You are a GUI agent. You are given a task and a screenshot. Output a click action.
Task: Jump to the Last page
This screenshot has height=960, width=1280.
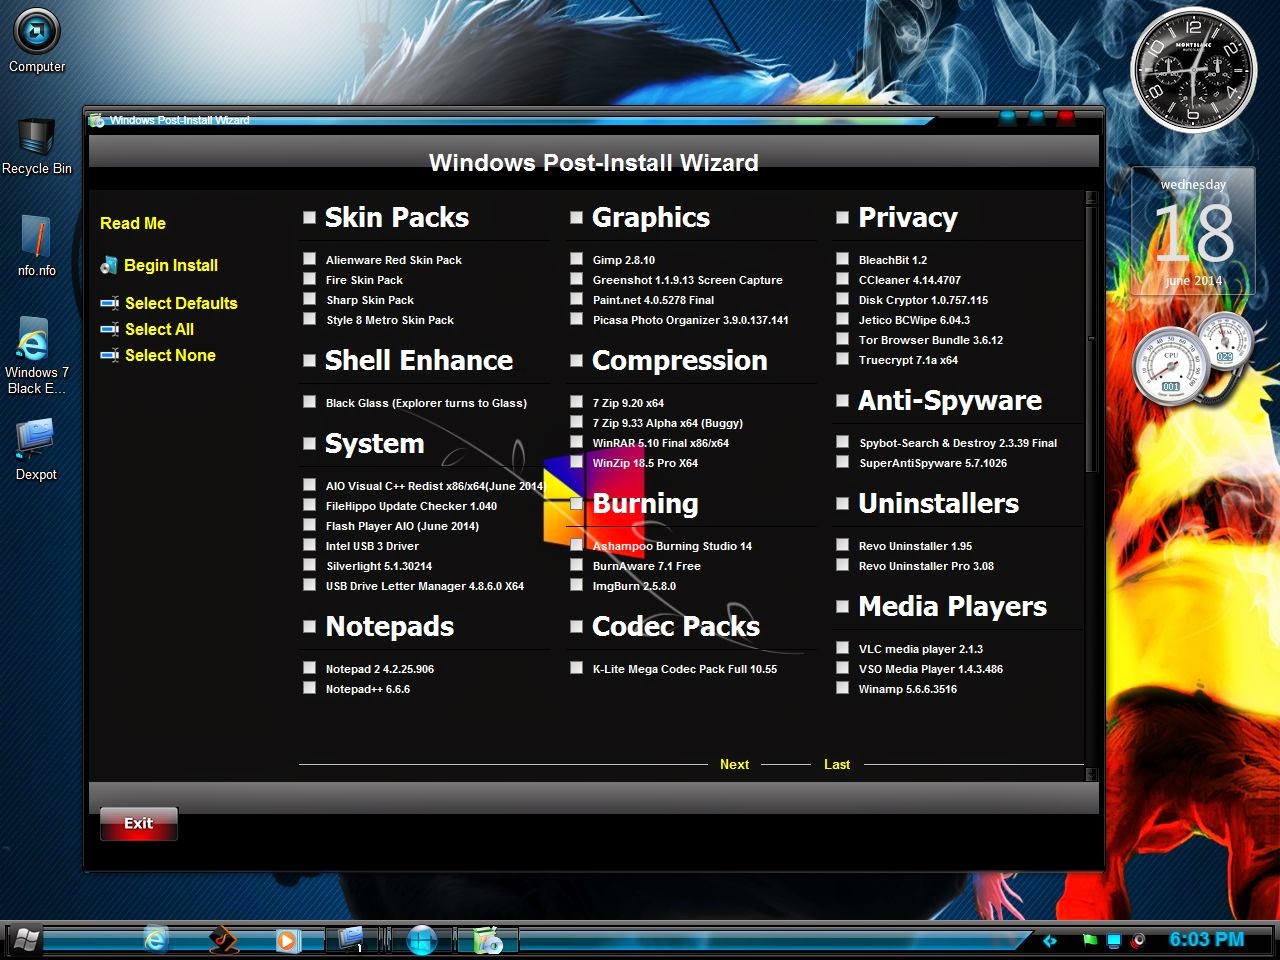click(837, 764)
